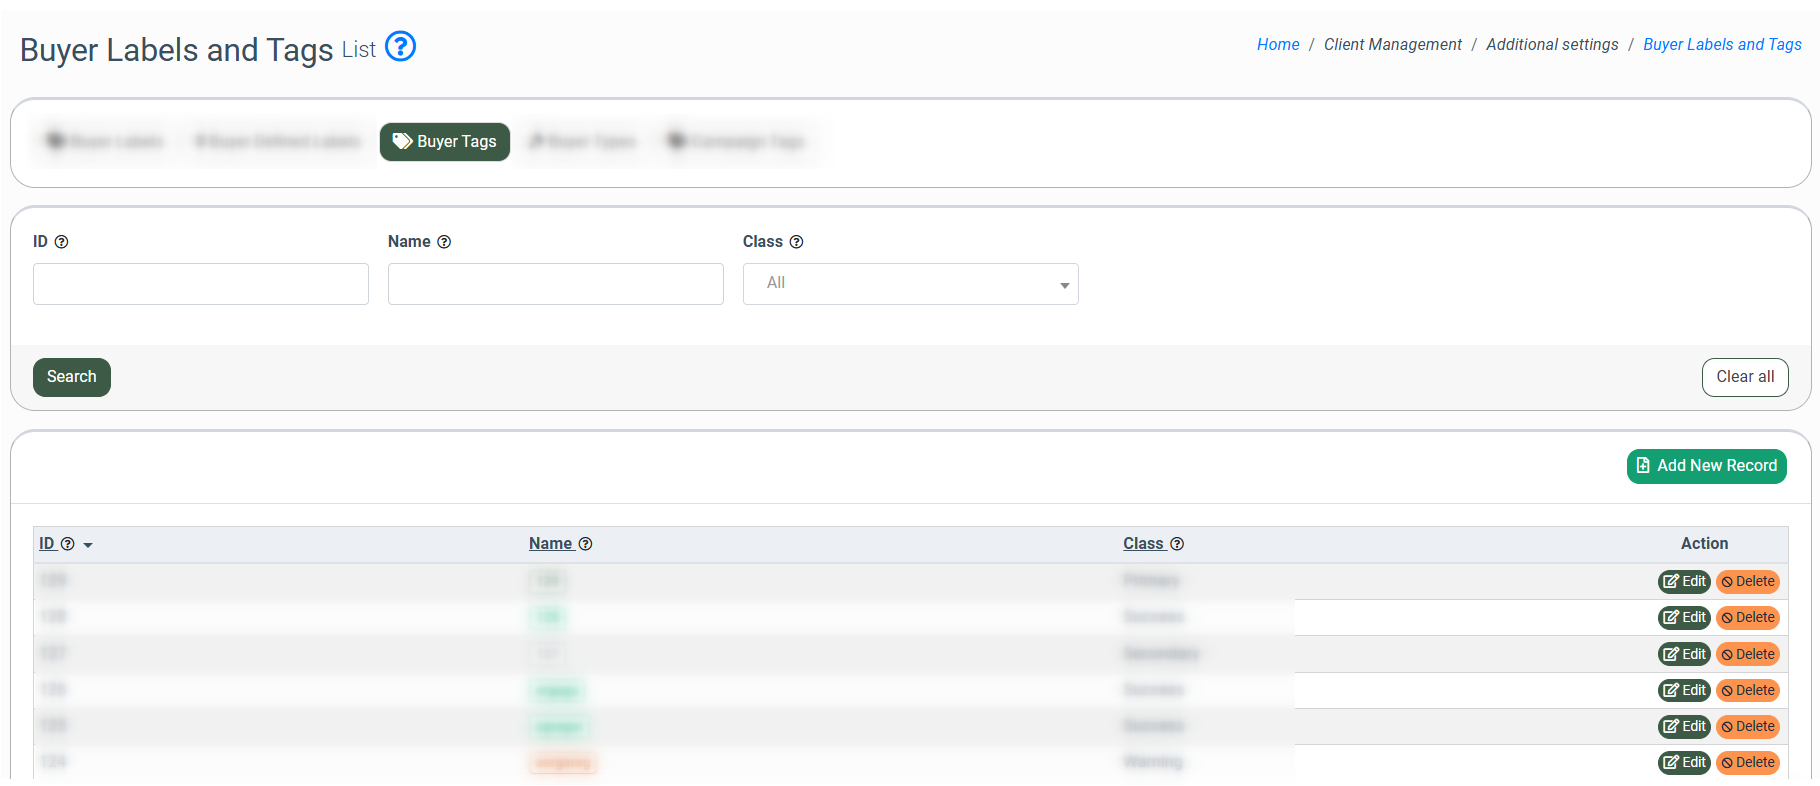
Task: Click the help icon next to Class filter label
Action: pyautogui.click(x=796, y=242)
